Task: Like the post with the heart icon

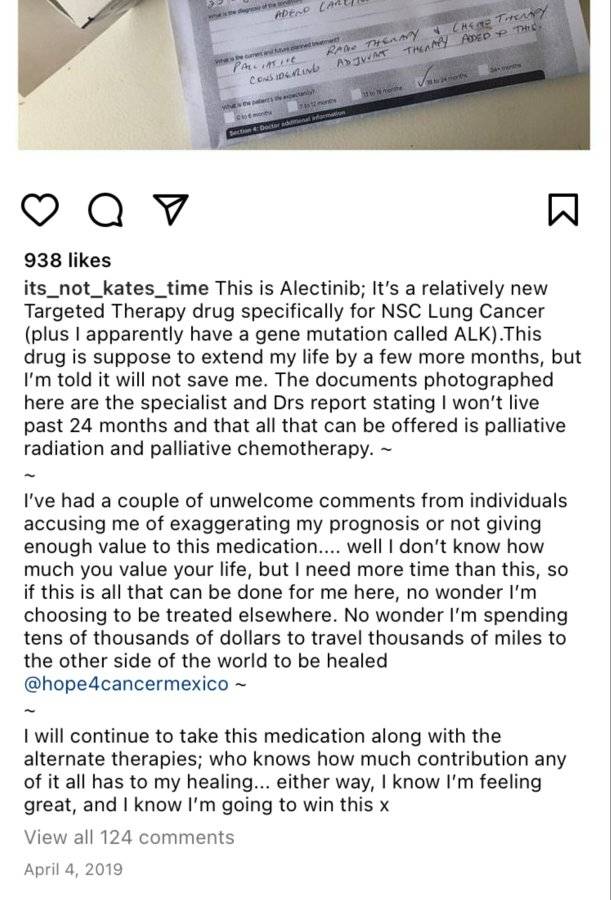Action: [40, 210]
